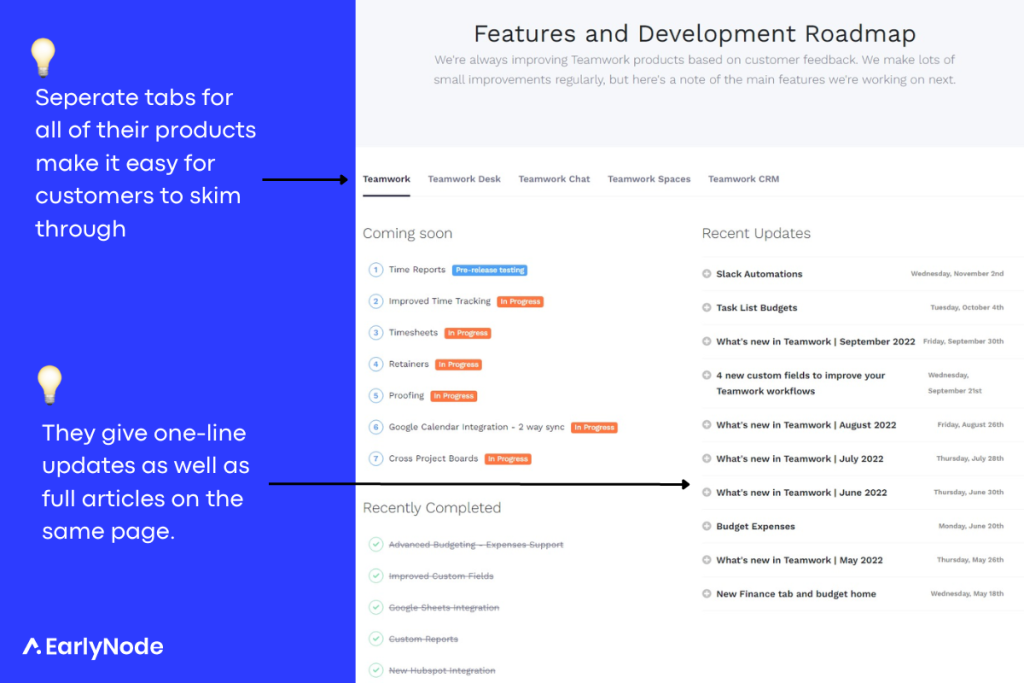Click the number 1 circle beside Time Reports

(x=376, y=270)
